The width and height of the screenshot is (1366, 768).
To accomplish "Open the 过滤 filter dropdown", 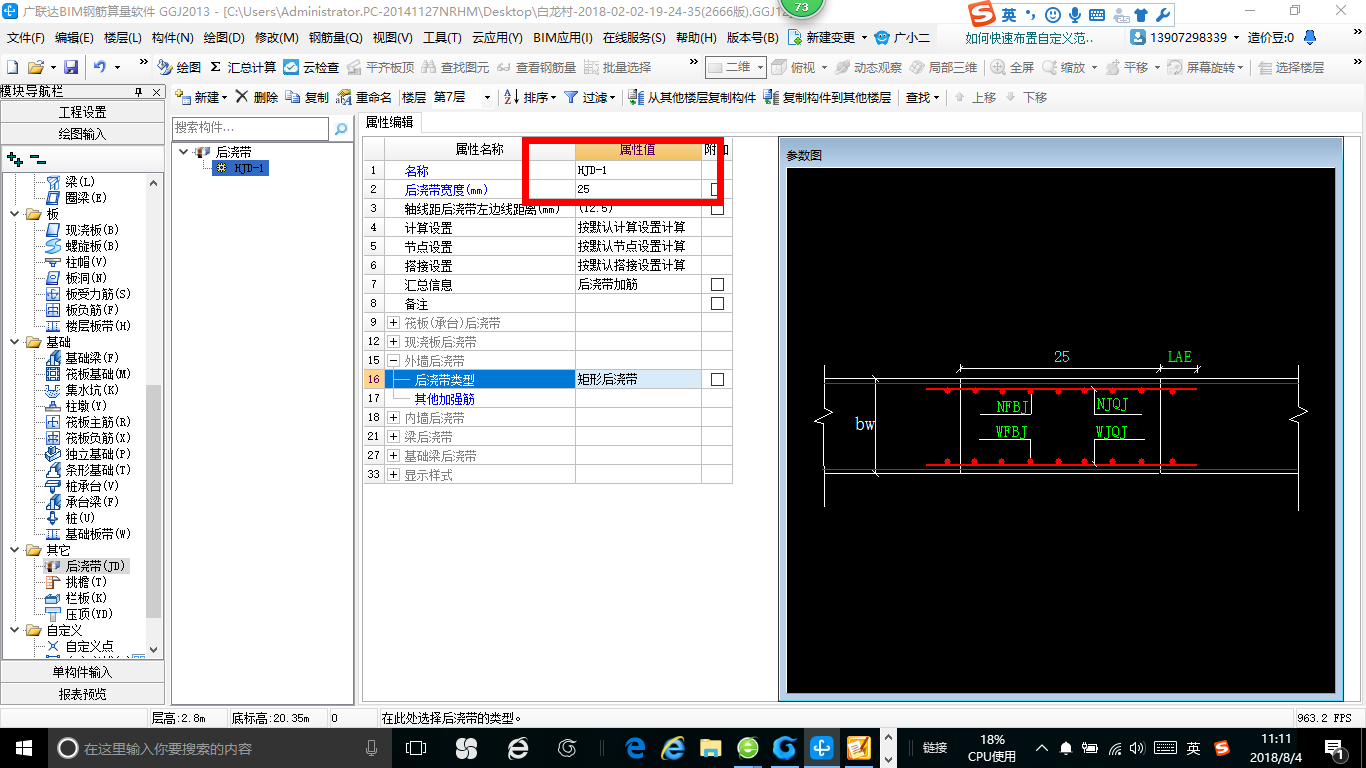I will click(590, 97).
